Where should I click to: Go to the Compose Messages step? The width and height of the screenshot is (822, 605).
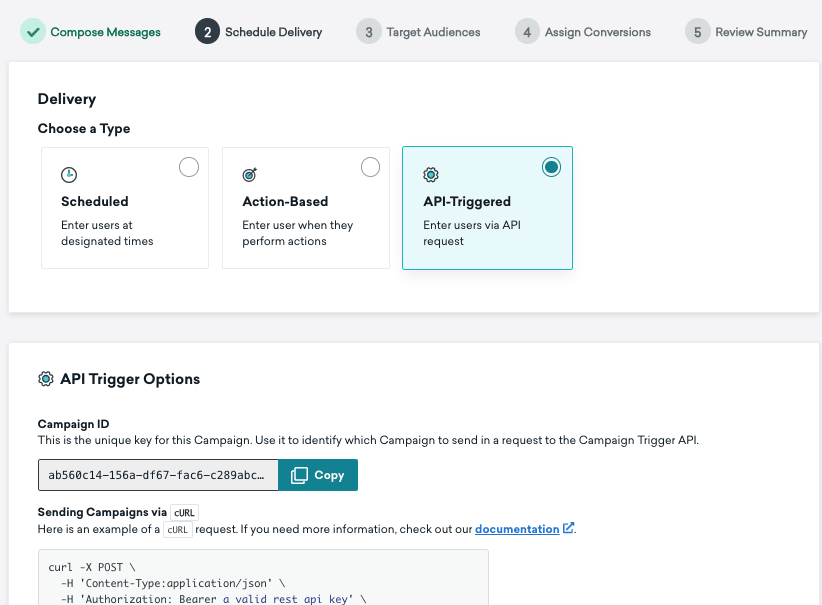[x=105, y=32]
